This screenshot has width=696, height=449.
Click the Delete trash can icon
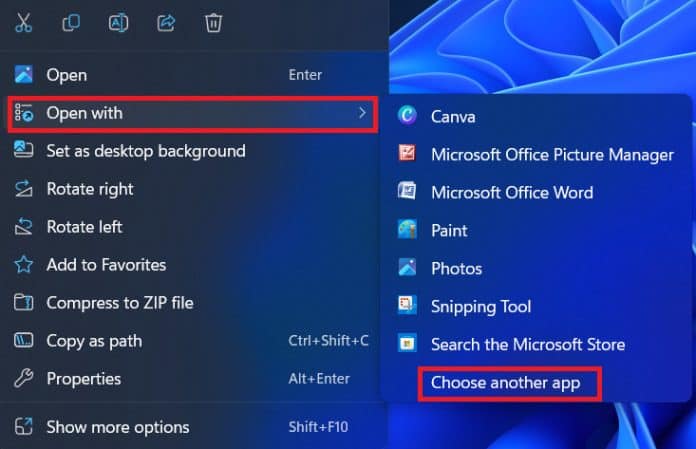click(x=213, y=22)
